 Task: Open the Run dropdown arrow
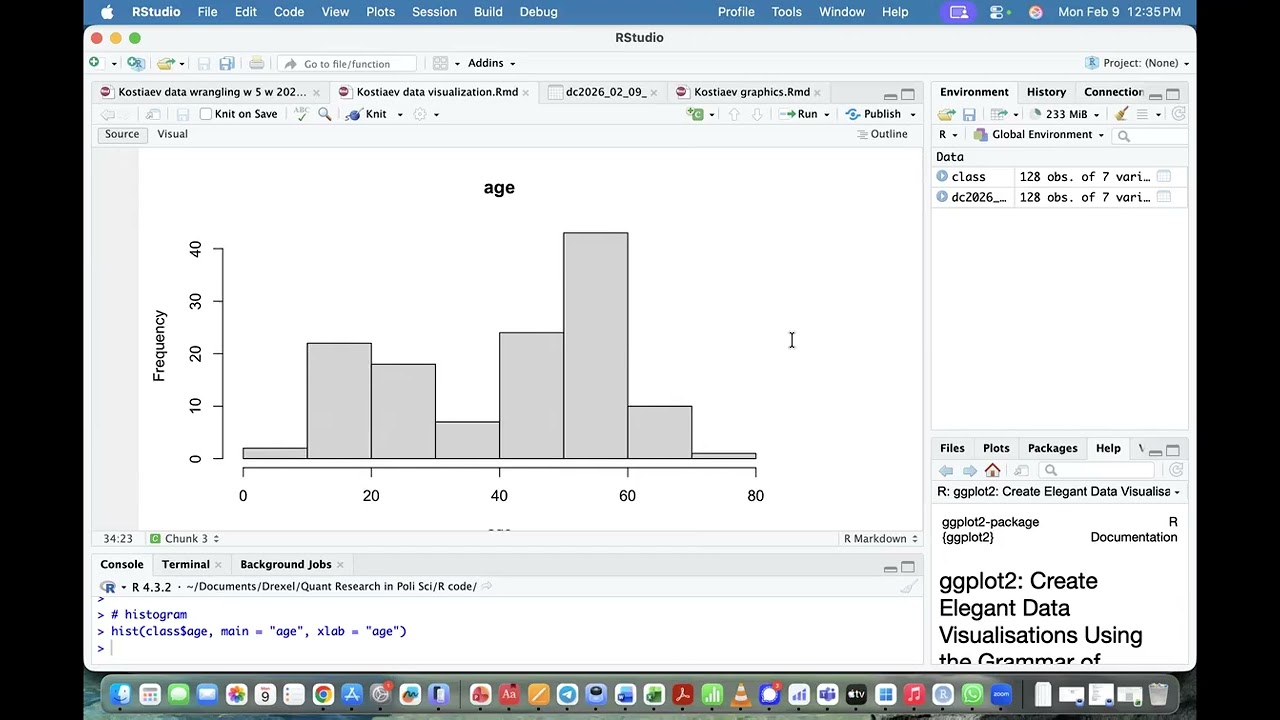pos(826,114)
